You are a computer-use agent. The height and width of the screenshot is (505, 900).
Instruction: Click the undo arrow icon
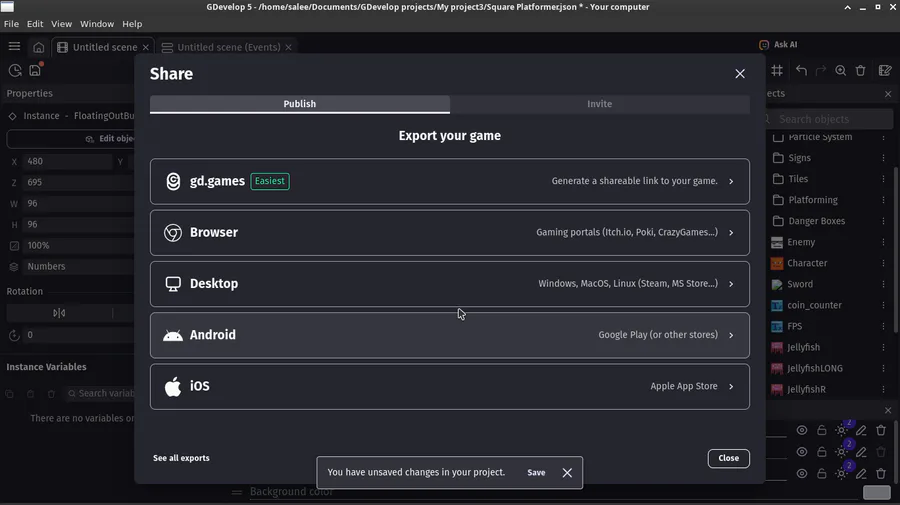[801, 71]
